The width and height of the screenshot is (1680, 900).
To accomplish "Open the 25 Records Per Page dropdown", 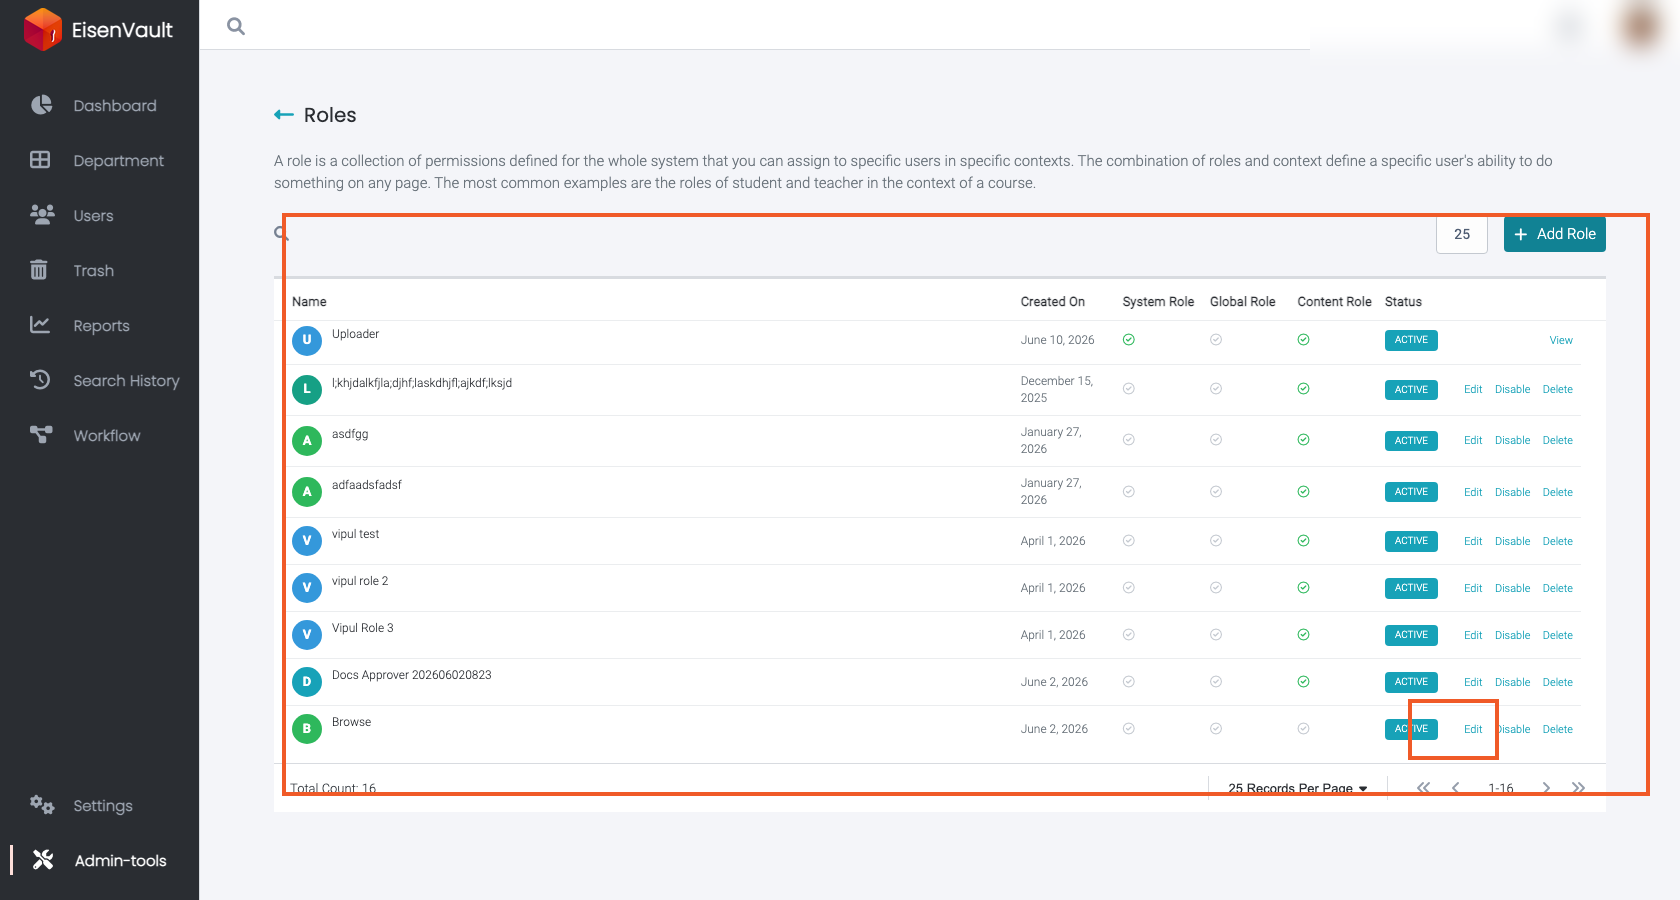I will 1297,788.
